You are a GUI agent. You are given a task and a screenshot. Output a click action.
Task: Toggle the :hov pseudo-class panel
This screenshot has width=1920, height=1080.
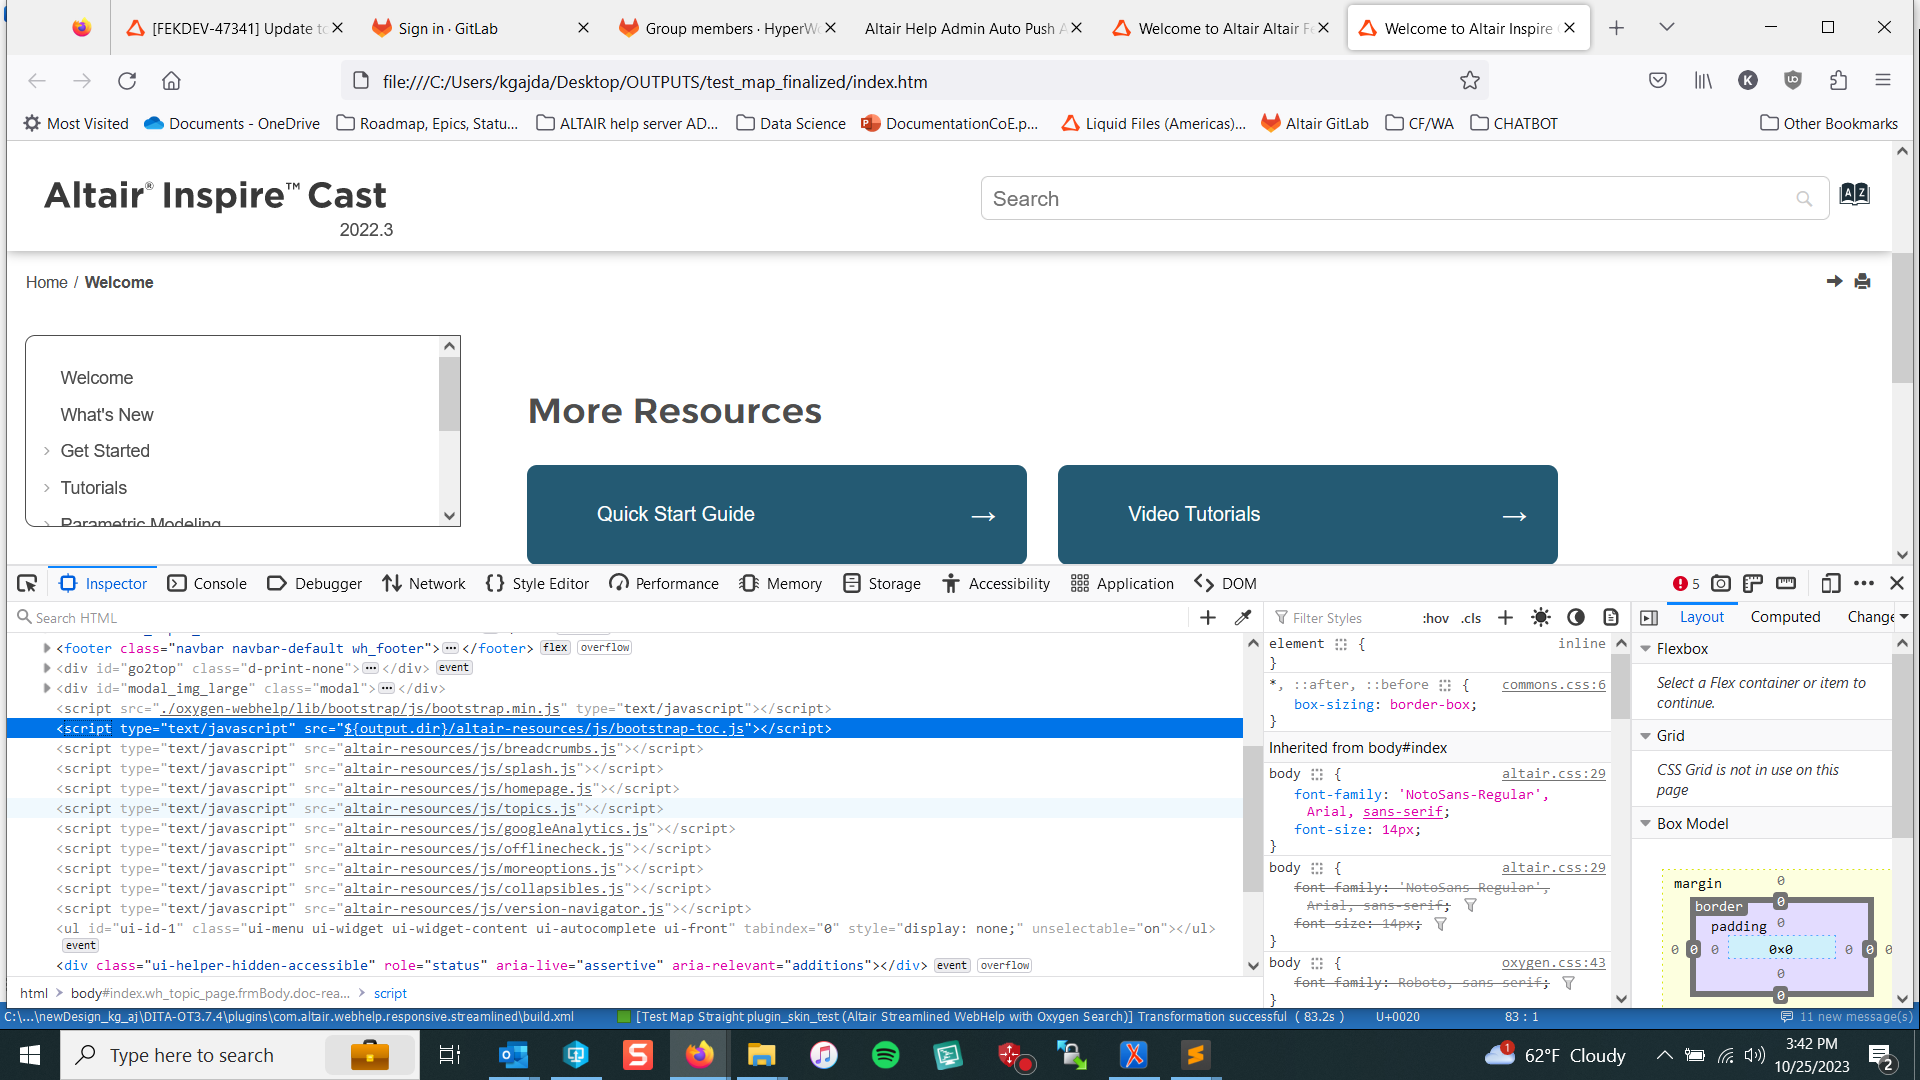pyautogui.click(x=1435, y=618)
